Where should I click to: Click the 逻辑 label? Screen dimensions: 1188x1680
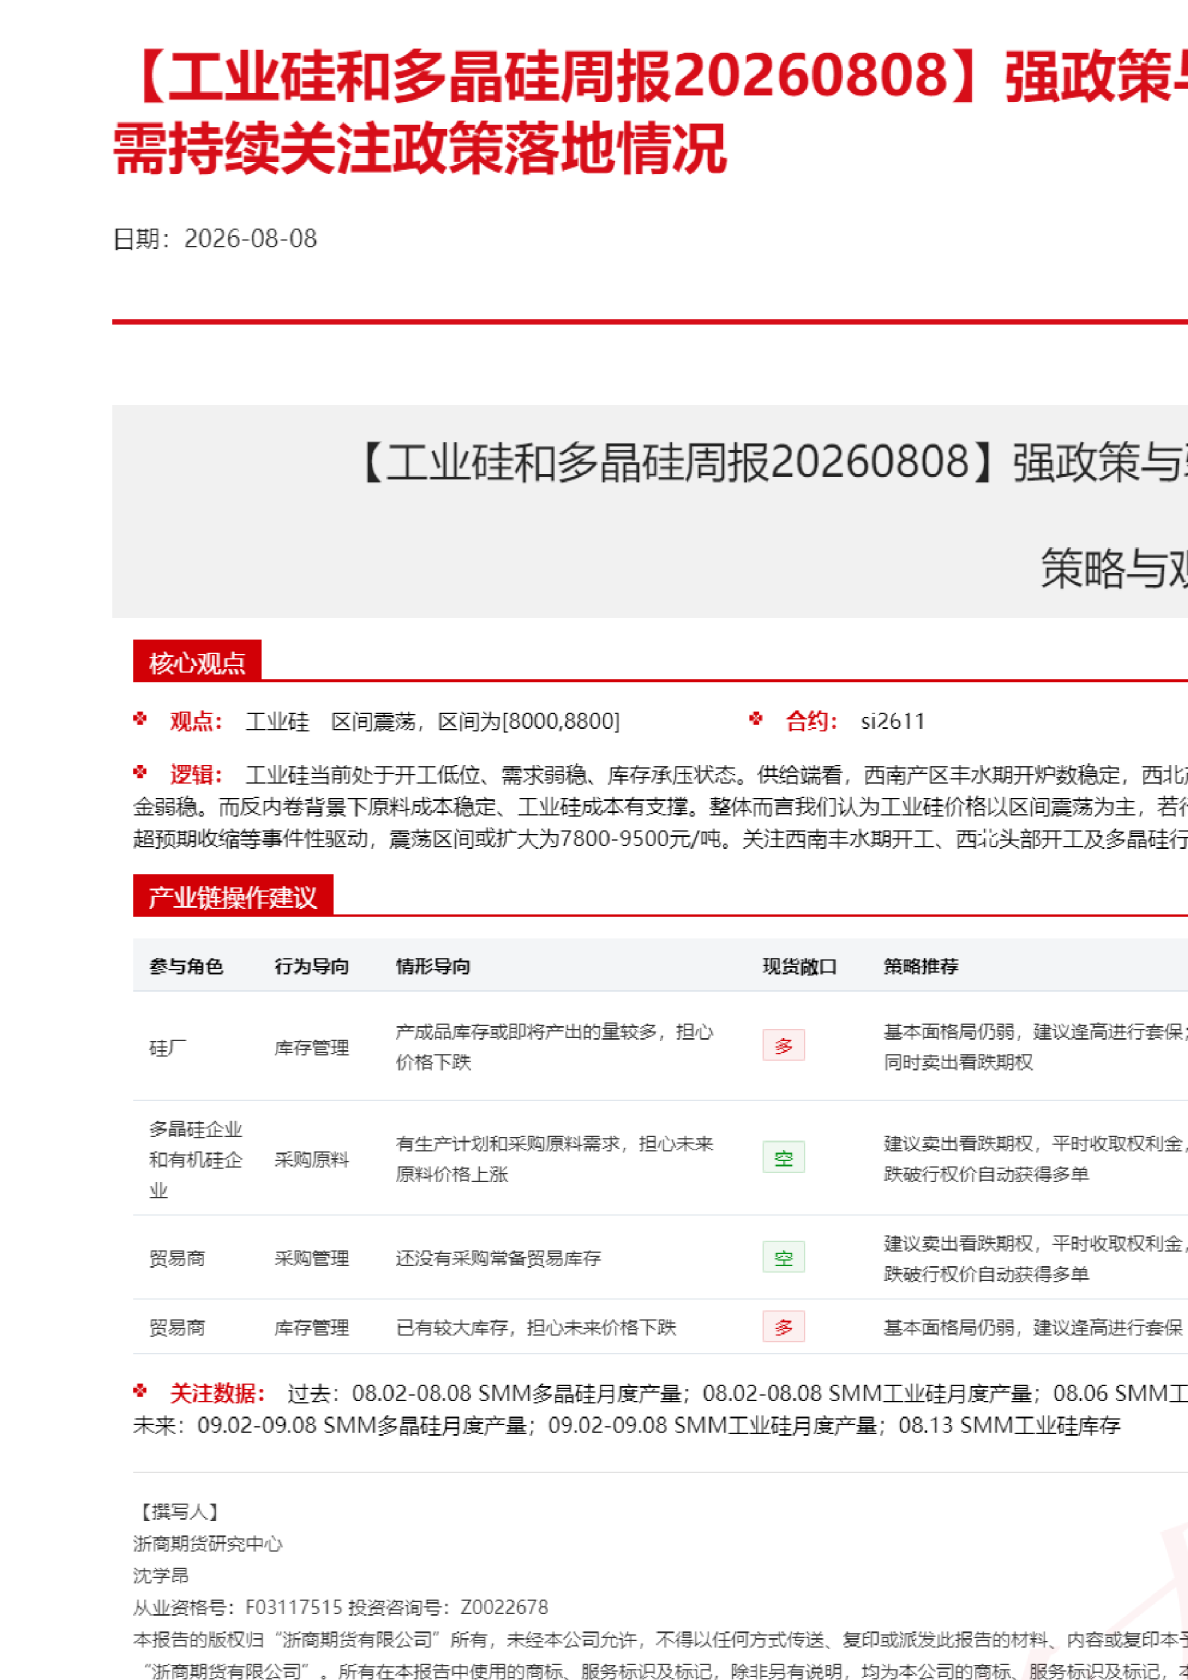[195, 775]
